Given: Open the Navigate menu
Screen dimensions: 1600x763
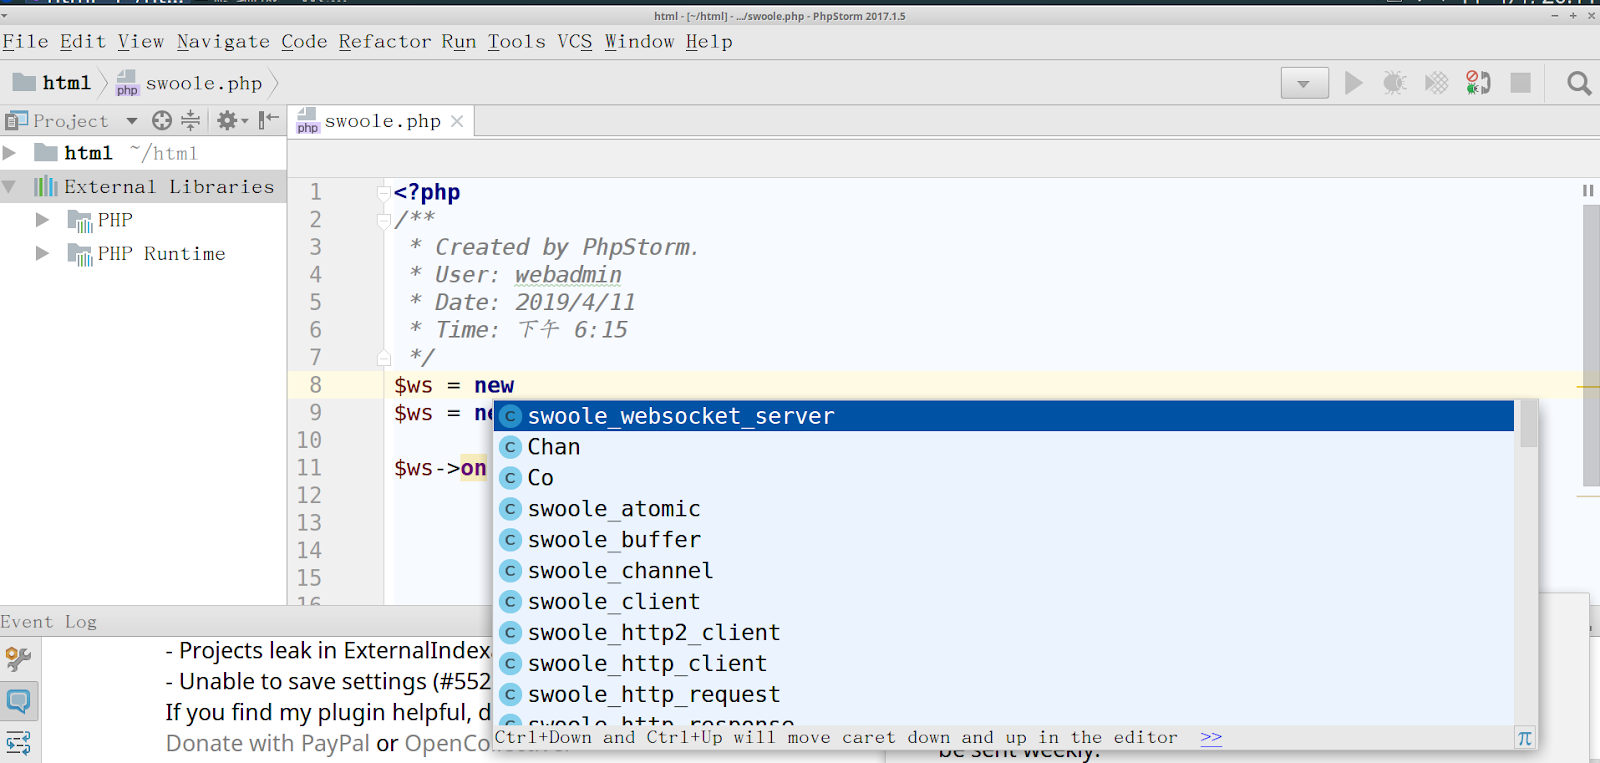Looking at the screenshot, I should pyautogui.click(x=223, y=42).
